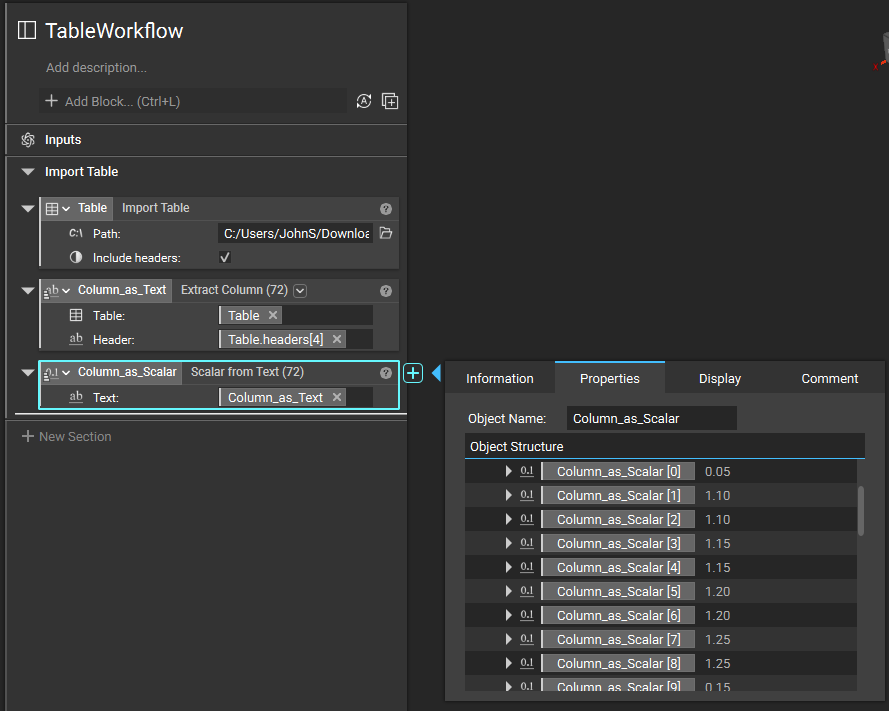Image resolution: width=889 pixels, height=711 pixels.
Task: Toggle the Include headers checkbox
Action: pyautogui.click(x=225, y=257)
